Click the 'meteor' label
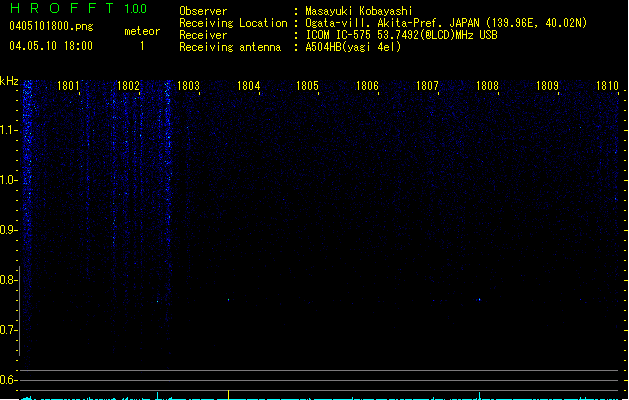 (x=142, y=31)
